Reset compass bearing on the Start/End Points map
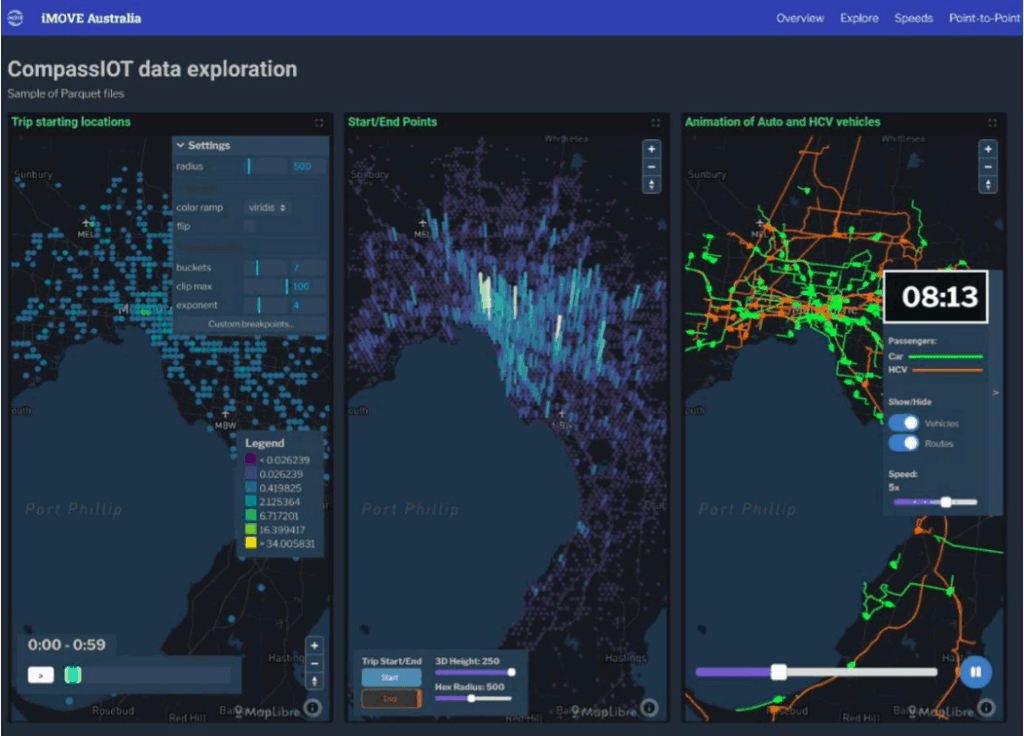Viewport: 1024px width, 736px height. pyautogui.click(x=652, y=185)
